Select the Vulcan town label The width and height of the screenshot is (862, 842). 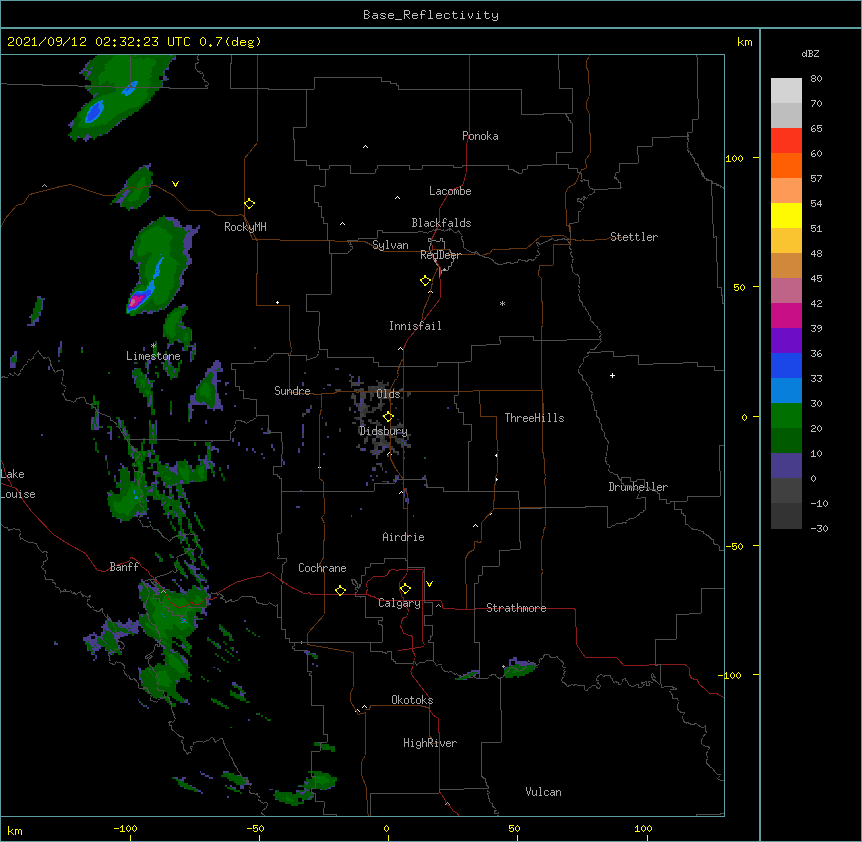point(543,792)
